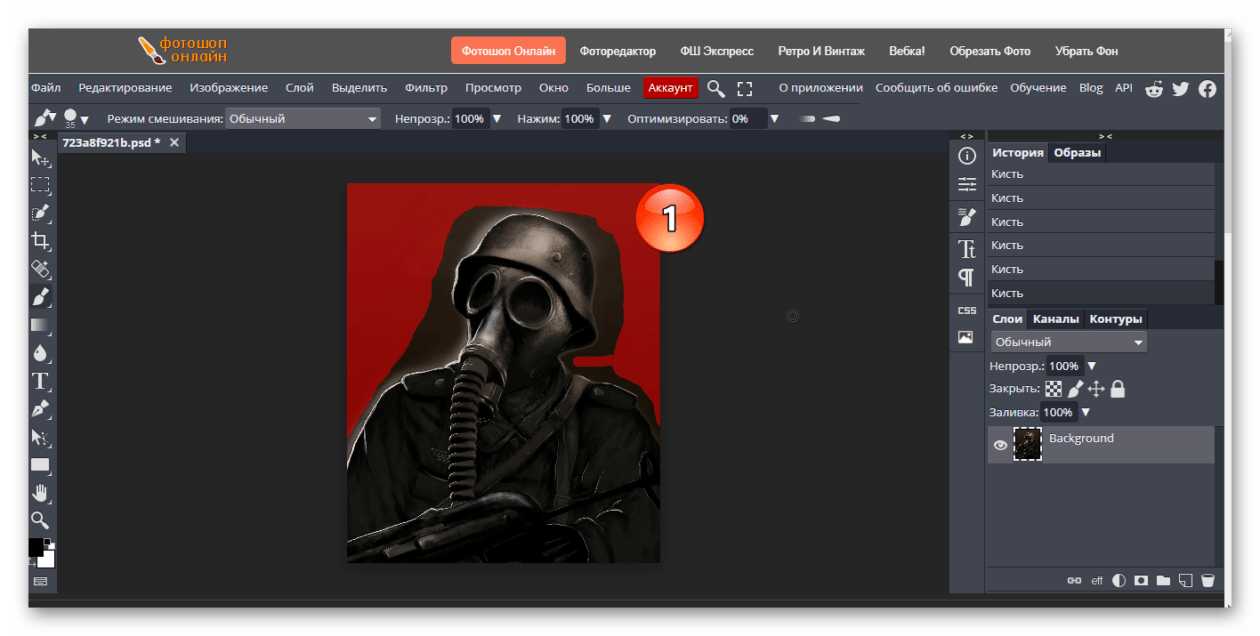
Task: Click the search magnifier in menu bar
Action: click(x=716, y=88)
